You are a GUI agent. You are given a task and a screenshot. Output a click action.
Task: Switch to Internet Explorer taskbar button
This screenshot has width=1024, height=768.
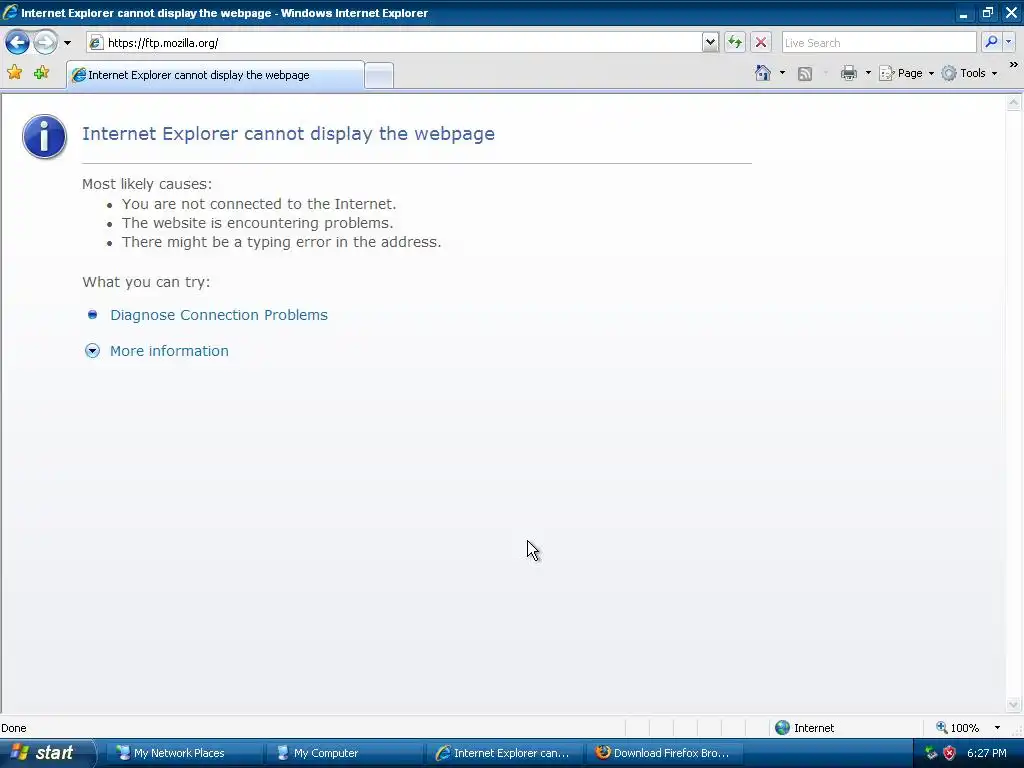coord(503,753)
